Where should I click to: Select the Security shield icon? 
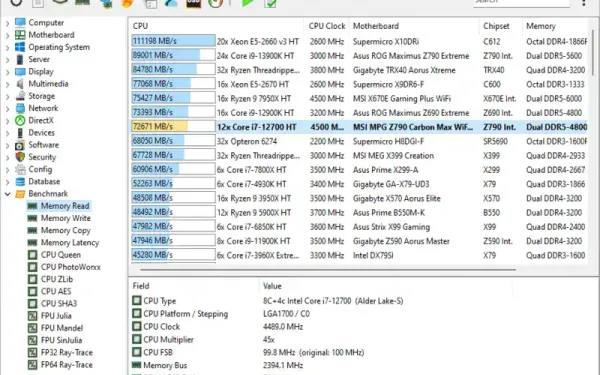20,157
